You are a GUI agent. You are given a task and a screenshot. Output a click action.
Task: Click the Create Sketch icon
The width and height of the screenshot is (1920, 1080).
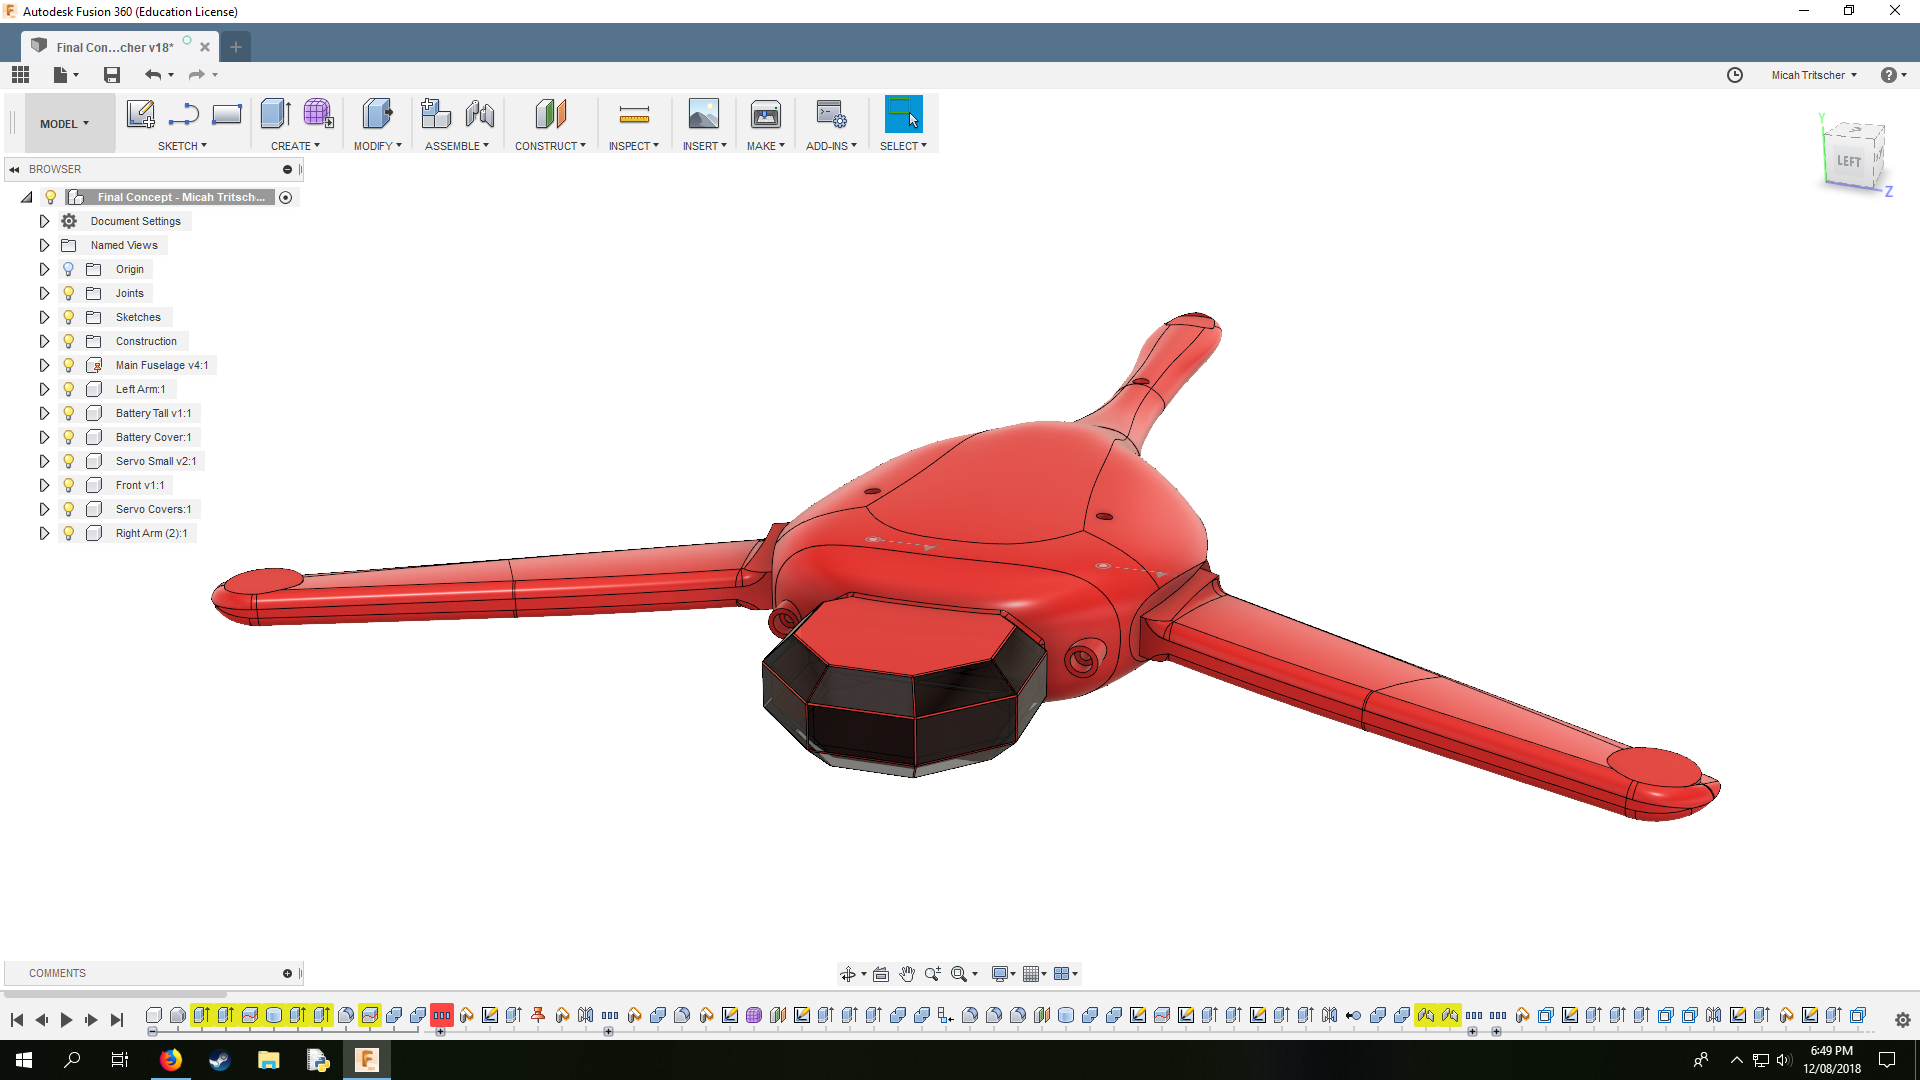click(x=140, y=114)
